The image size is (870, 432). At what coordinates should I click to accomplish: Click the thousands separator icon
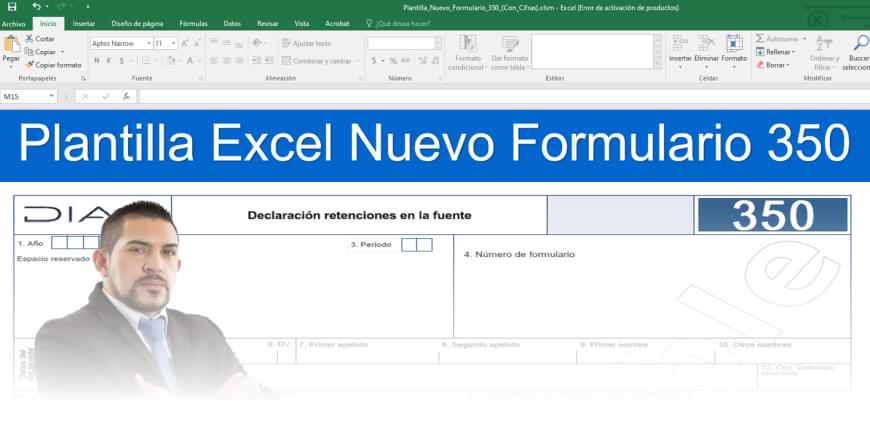coord(406,60)
